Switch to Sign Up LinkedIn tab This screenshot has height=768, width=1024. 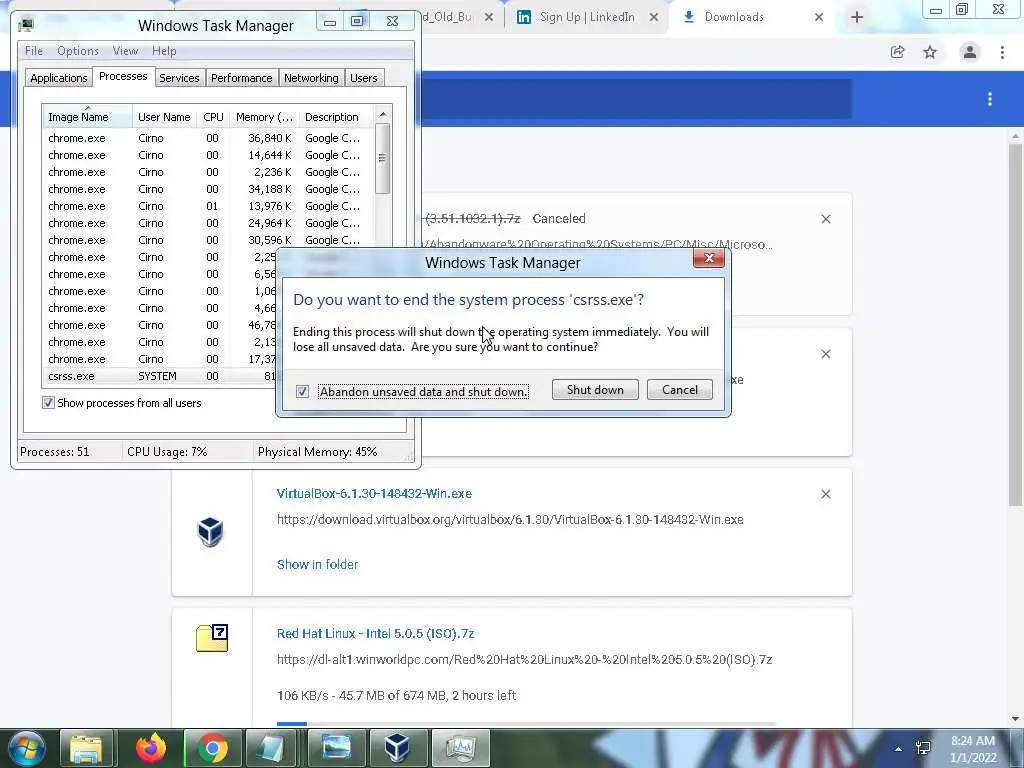587,18
